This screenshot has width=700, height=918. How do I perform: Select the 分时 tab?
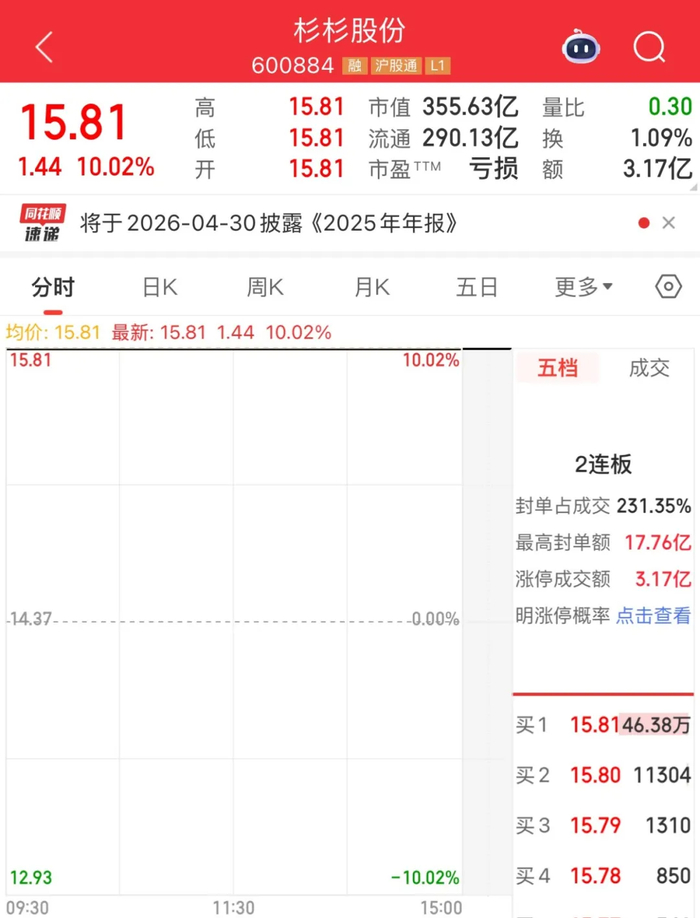(x=53, y=287)
